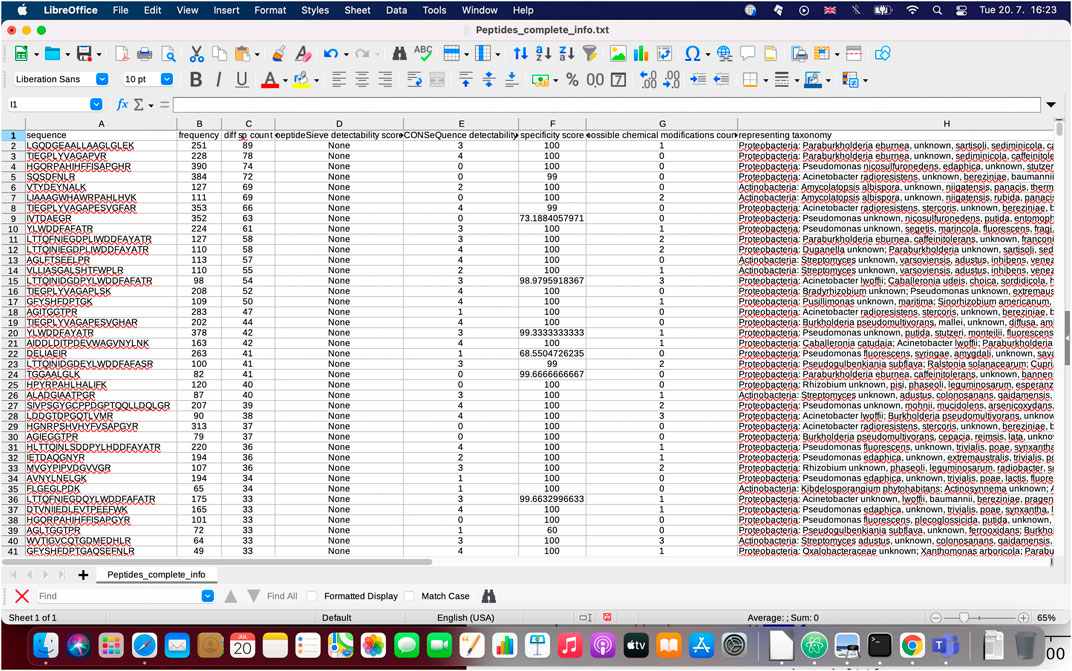Image resolution: width=1072 pixels, height=671 pixels.
Task: Click the AutoFilter funnel icon
Action: pos(590,54)
